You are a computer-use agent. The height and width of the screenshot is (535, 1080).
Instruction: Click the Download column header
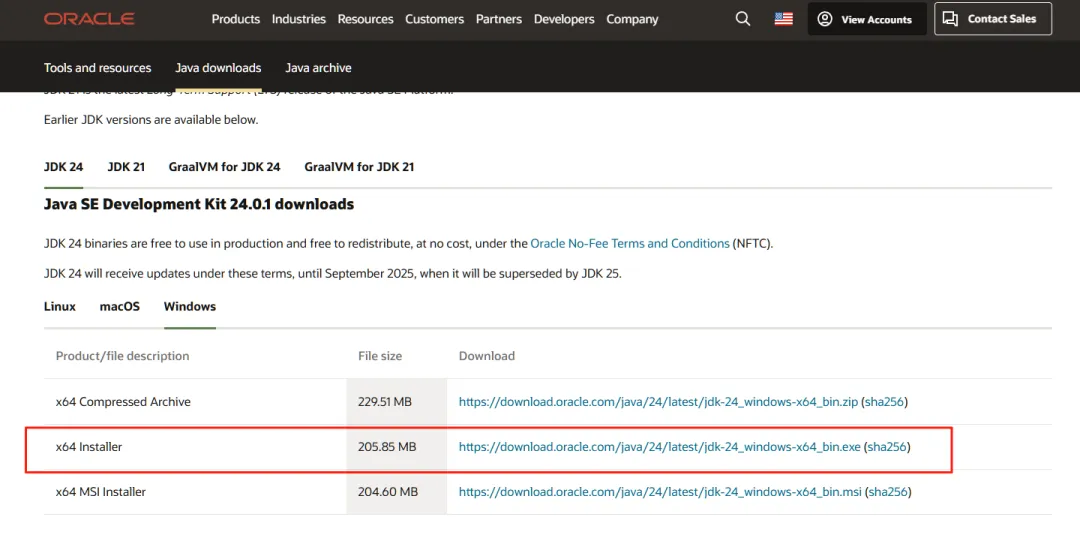487,356
